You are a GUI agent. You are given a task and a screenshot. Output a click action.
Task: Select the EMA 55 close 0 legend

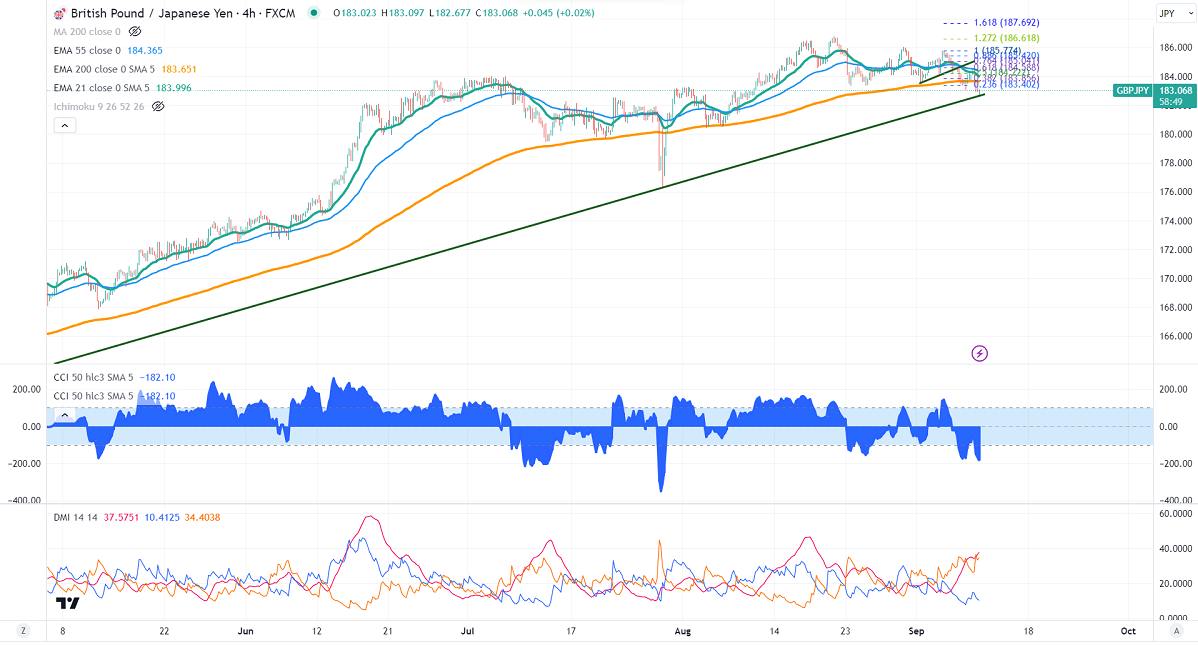tap(87, 50)
